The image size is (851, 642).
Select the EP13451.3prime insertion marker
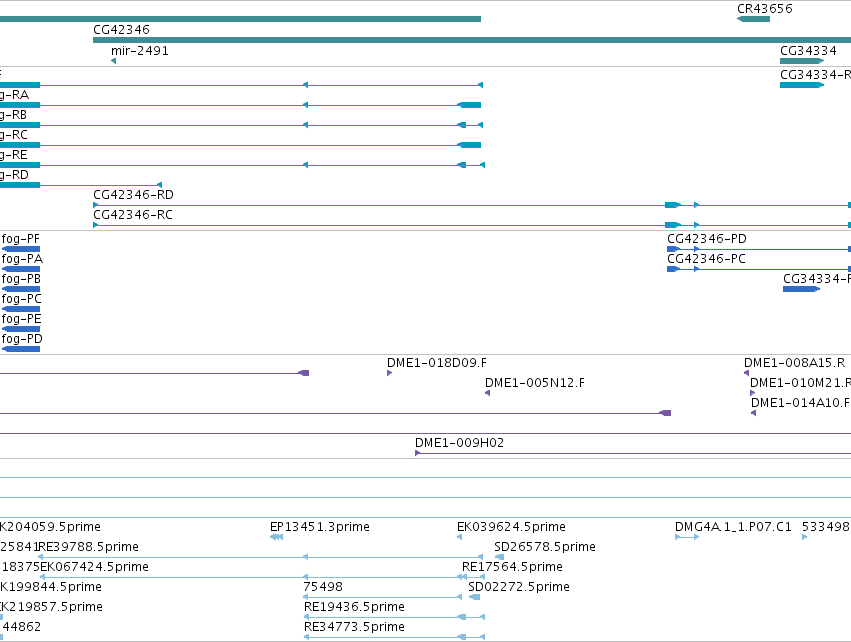(x=276, y=537)
